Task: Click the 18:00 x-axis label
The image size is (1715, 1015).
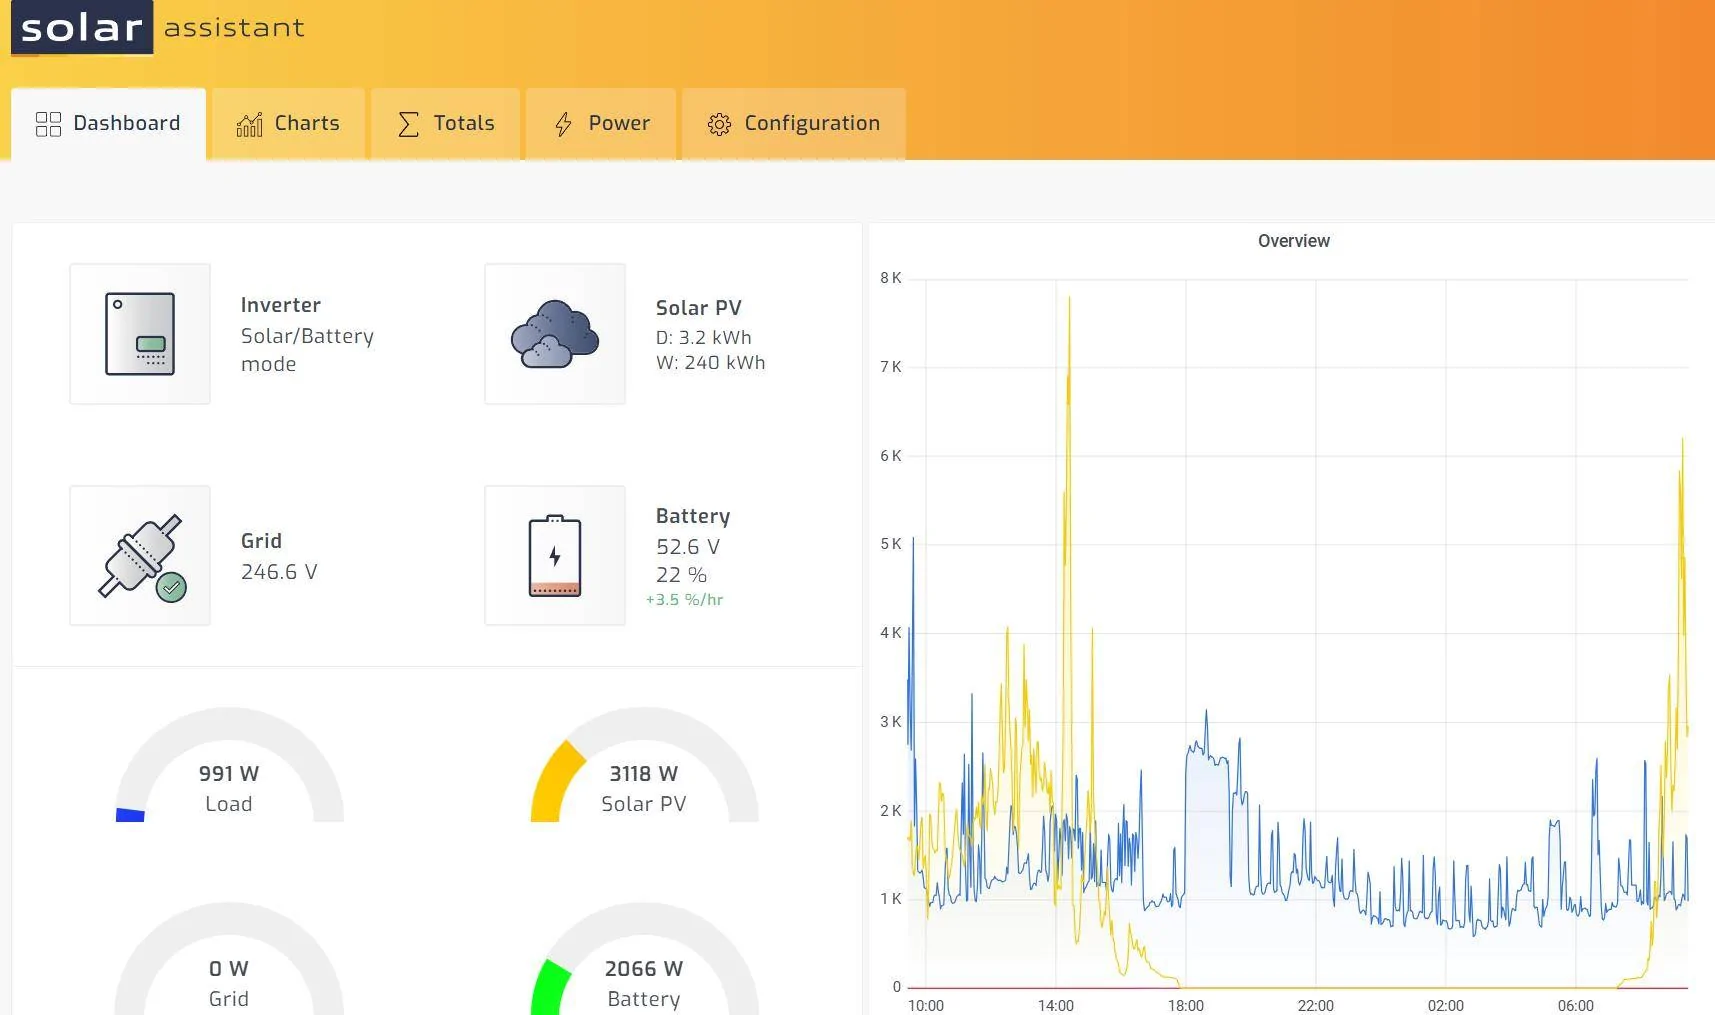Action: tap(1185, 1006)
